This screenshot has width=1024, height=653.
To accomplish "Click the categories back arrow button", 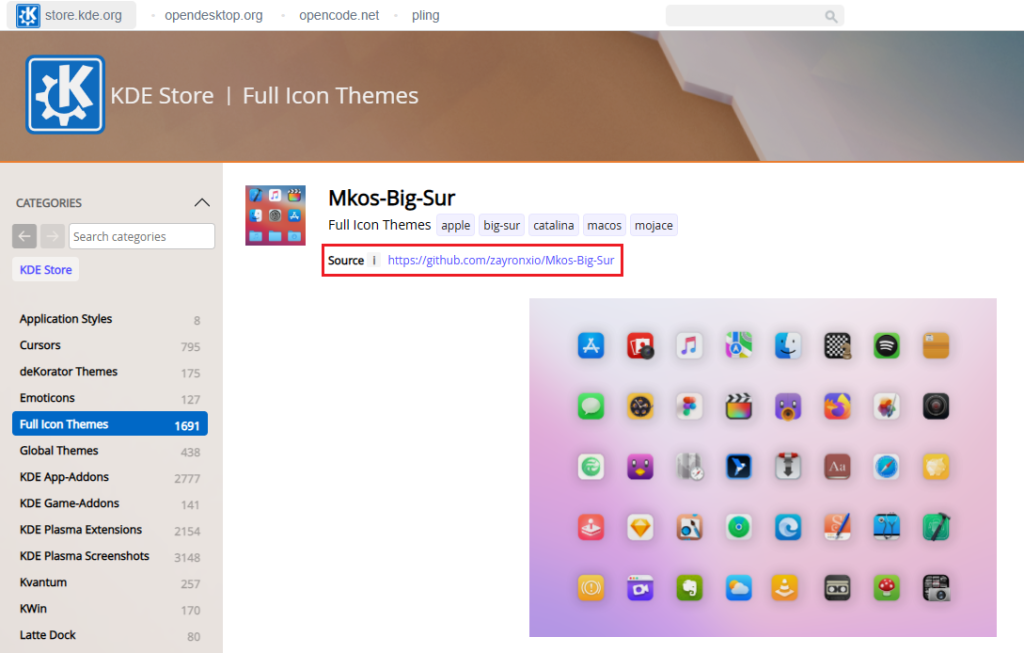I will (x=24, y=236).
